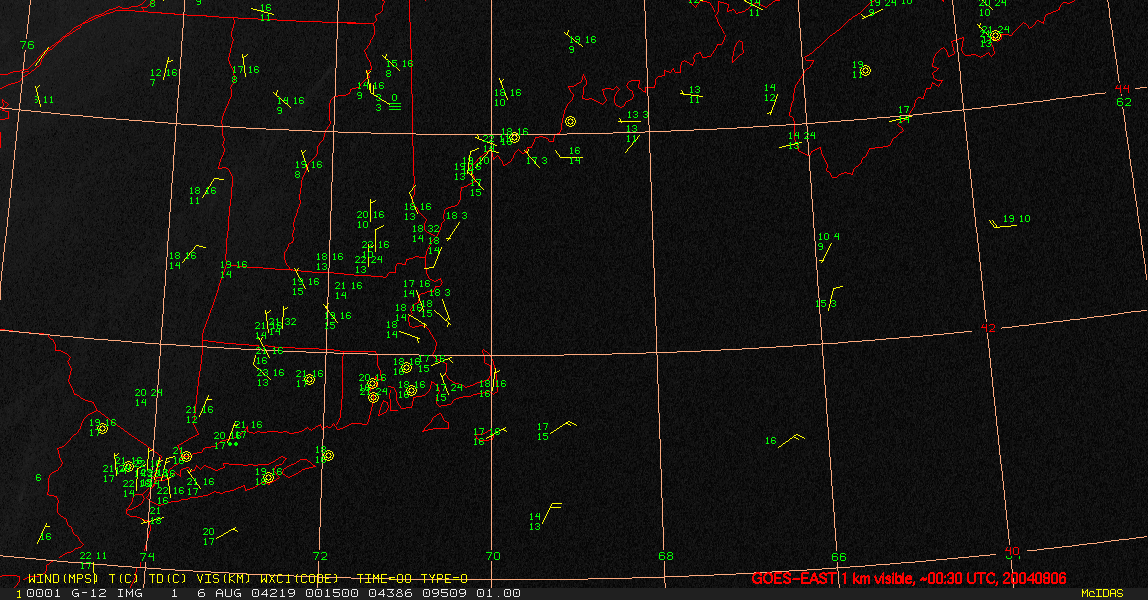Select the WXCI(CODE) legend entry
The image size is (1148, 600).
(x=299, y=579)
